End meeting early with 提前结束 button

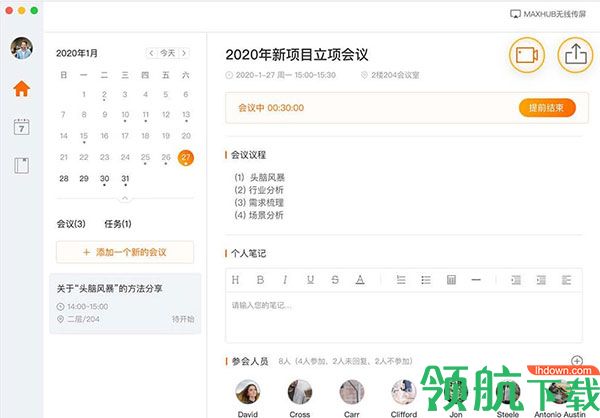[547, 108]
